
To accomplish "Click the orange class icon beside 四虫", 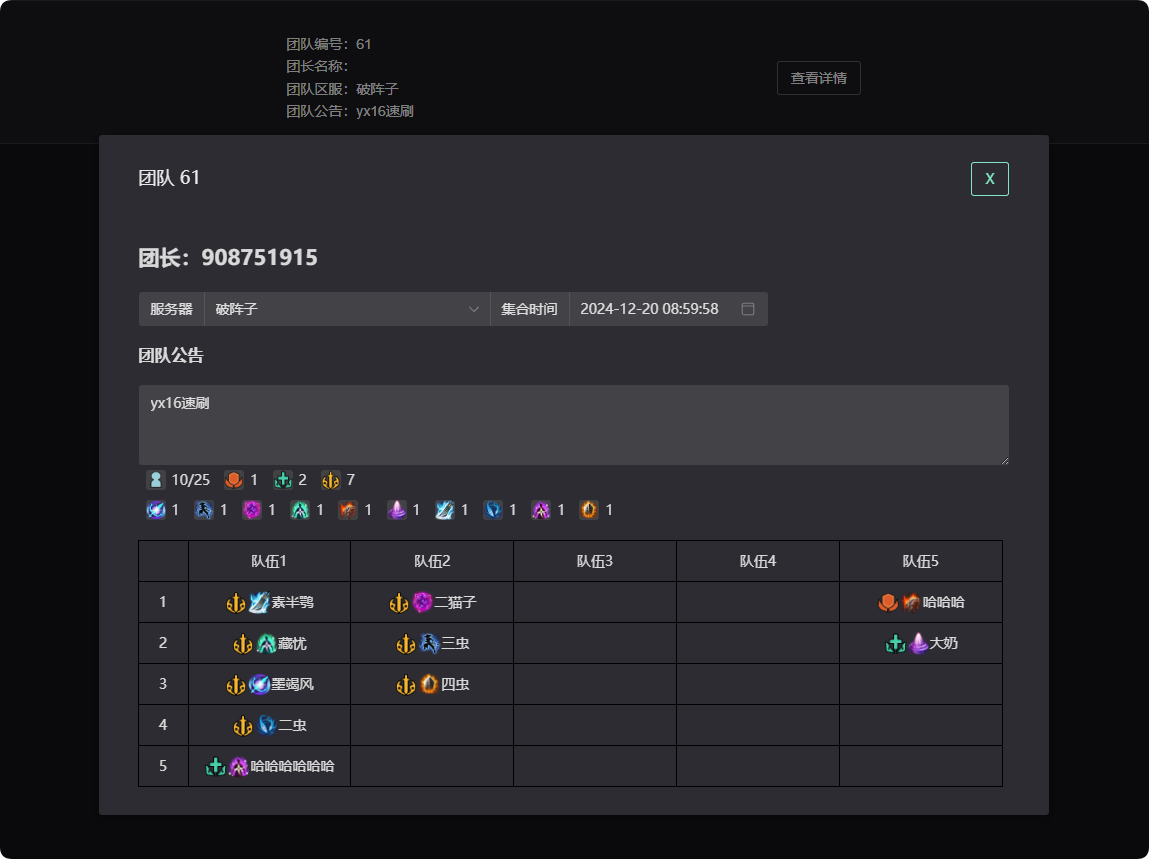I will click(x=429, y=685).
